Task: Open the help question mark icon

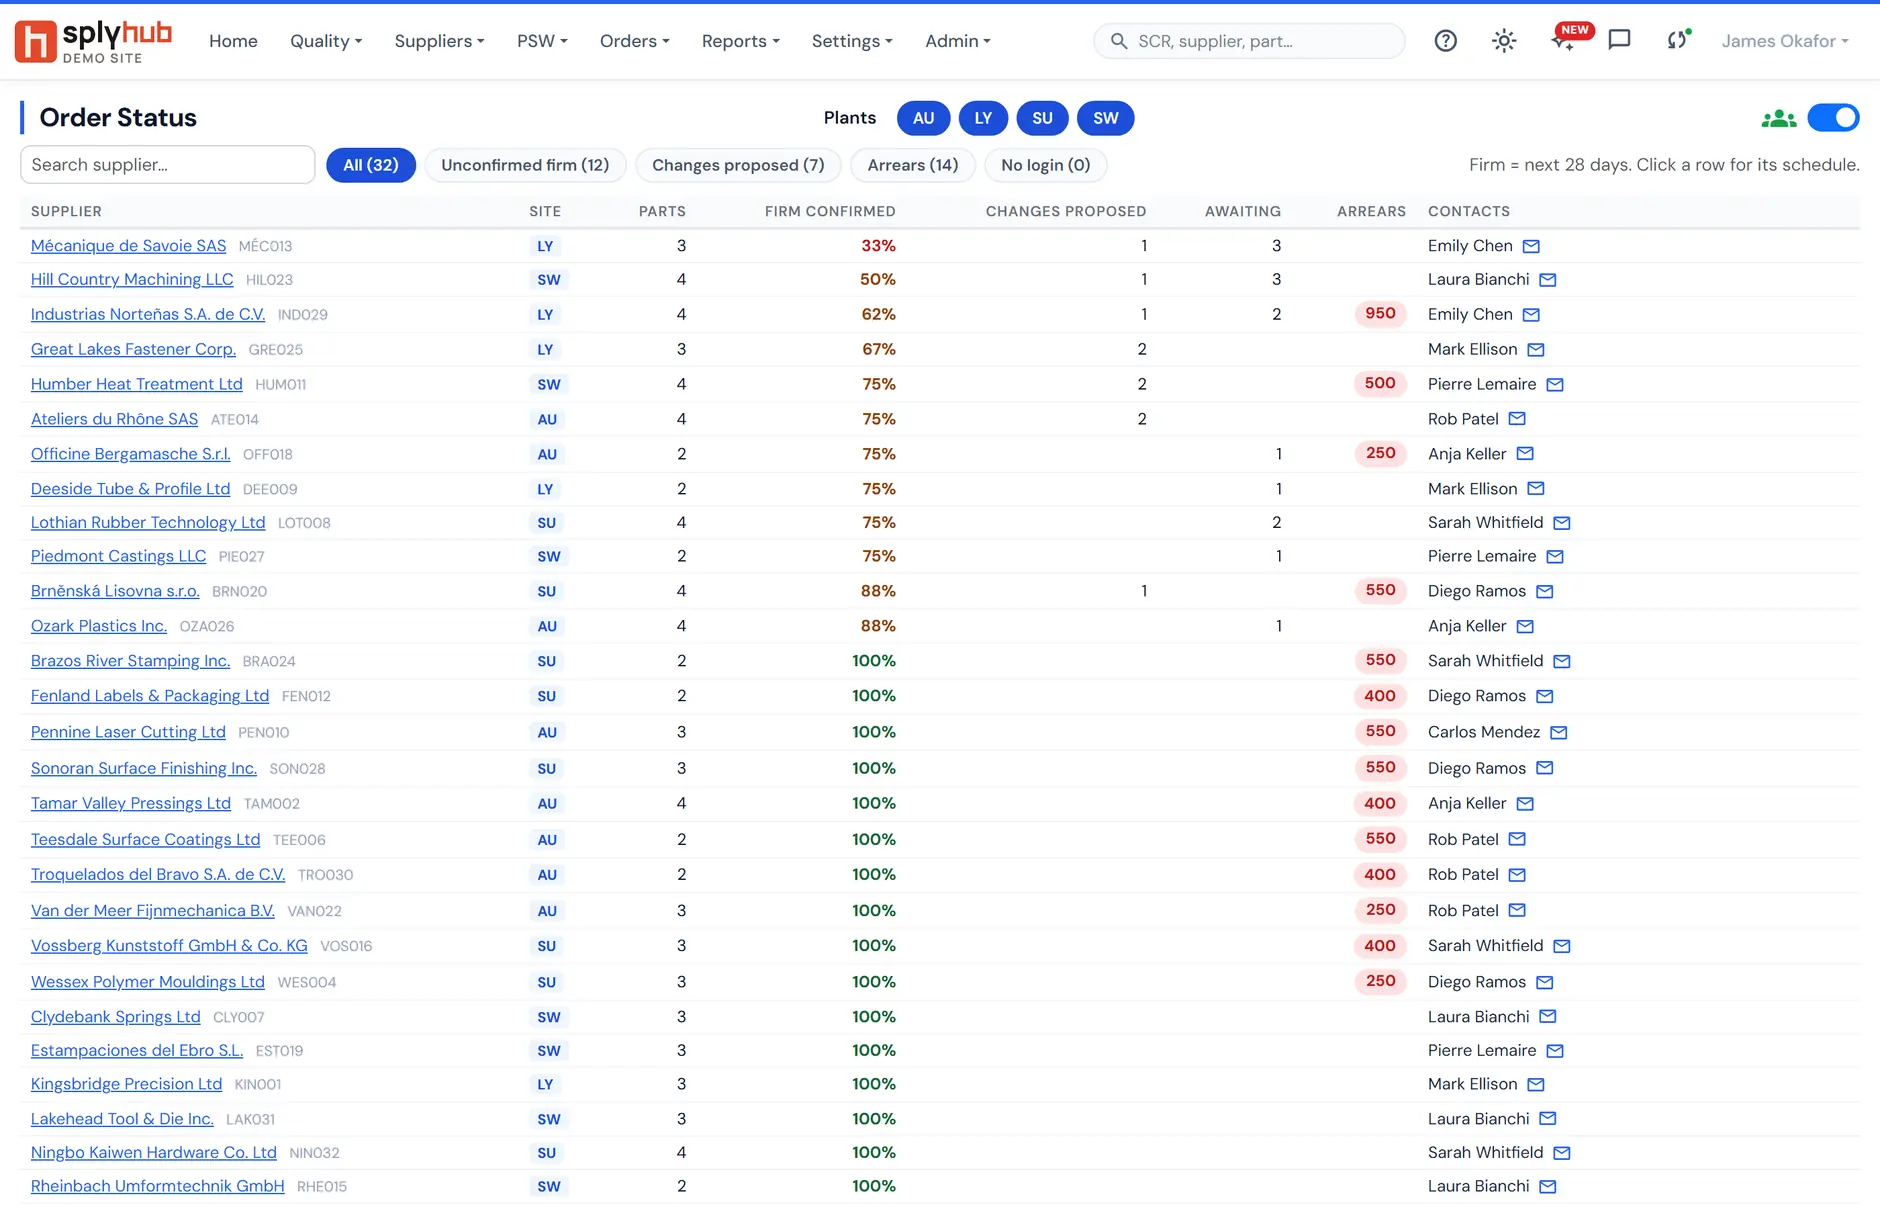Action: click(x=1445, y=41)
